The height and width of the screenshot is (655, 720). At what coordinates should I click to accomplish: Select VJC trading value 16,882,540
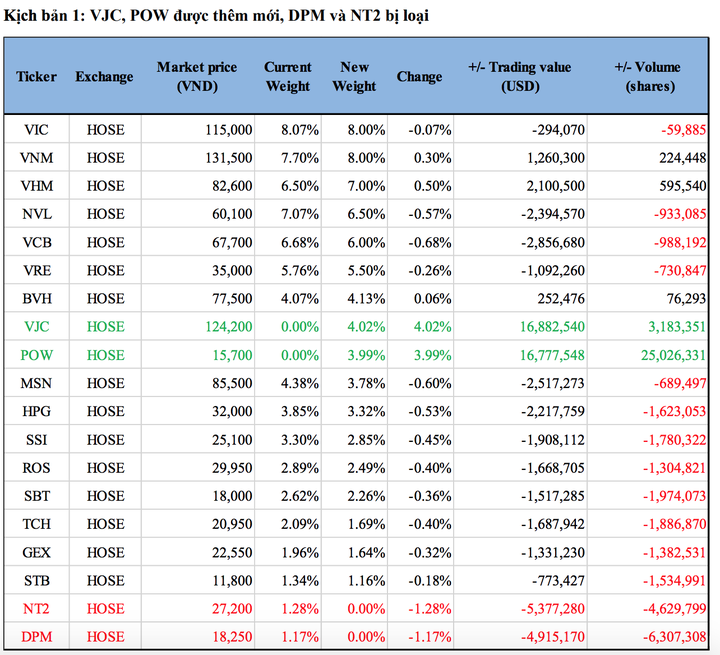tap(546, 326)
